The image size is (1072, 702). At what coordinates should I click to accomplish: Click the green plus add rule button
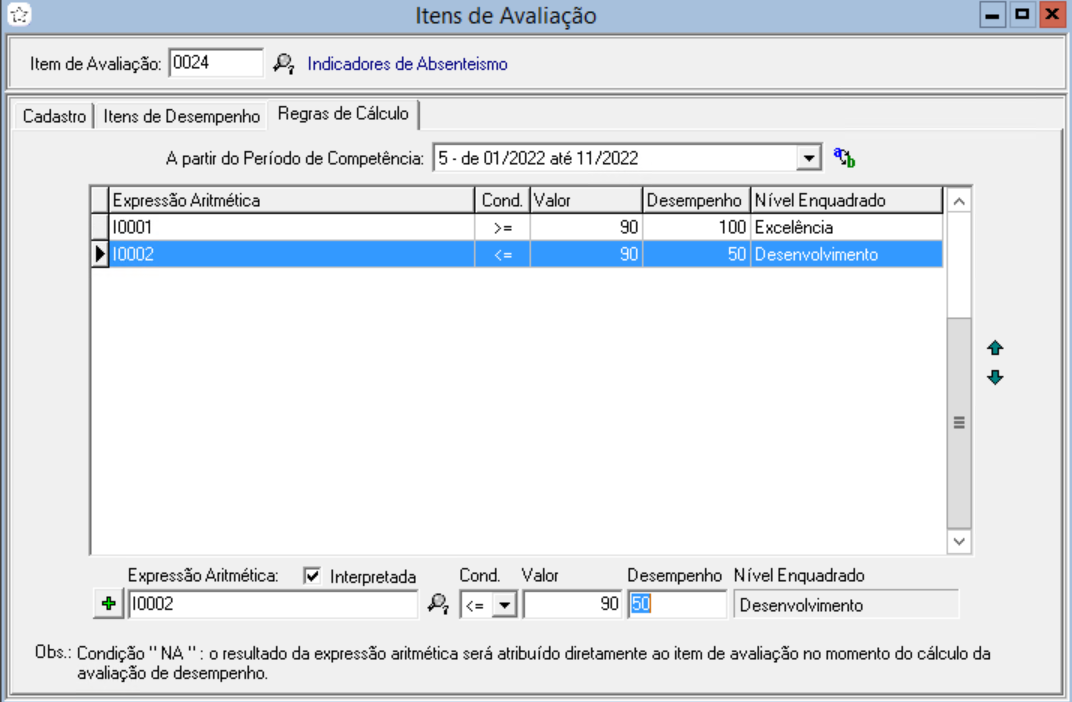tap(108, 604)
